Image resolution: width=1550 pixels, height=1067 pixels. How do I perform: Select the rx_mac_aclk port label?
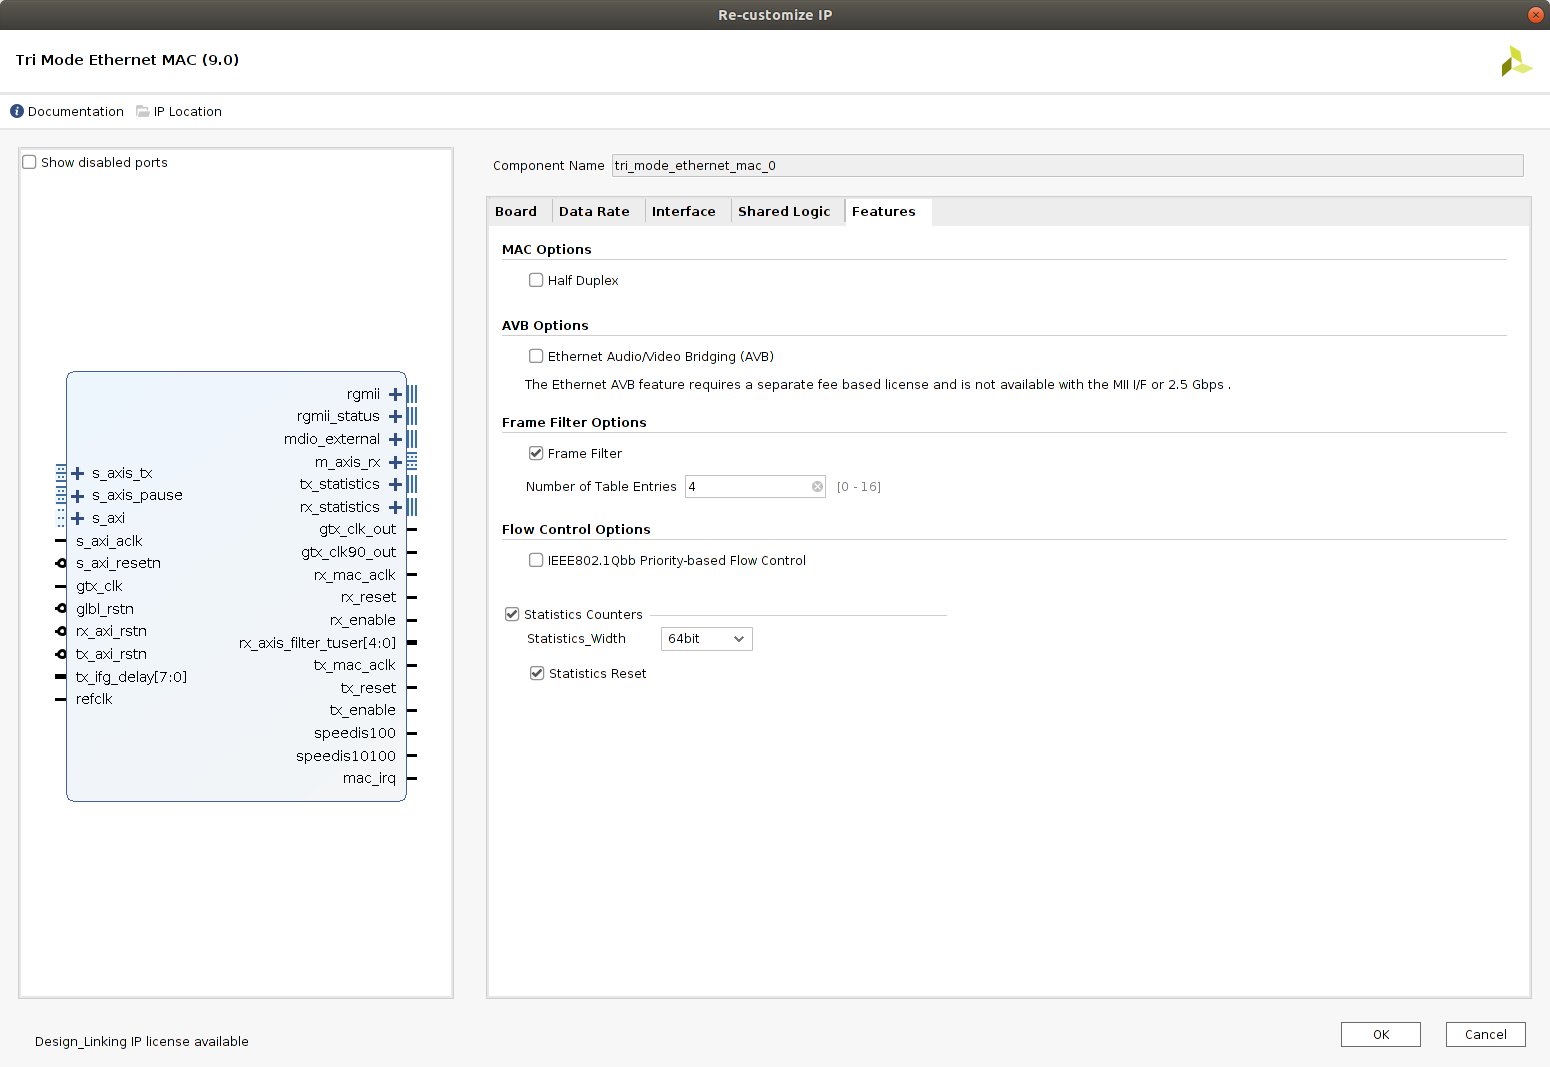click(354, 575)
